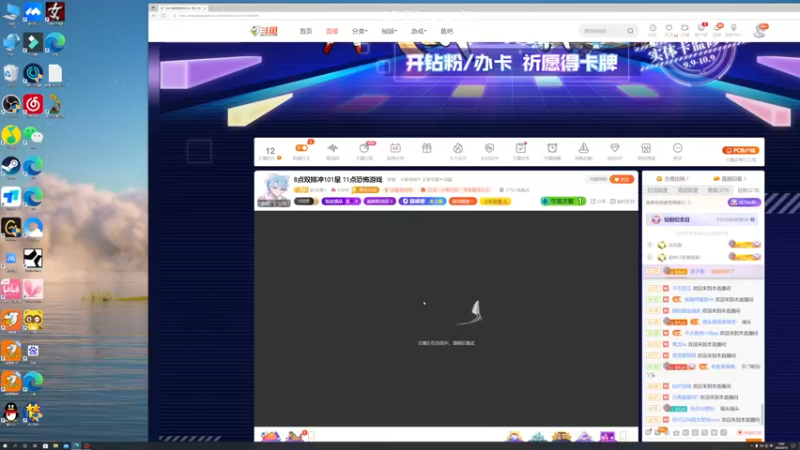
Task: Switch to the 周活跃度 tab
Action: pos(688,190)
